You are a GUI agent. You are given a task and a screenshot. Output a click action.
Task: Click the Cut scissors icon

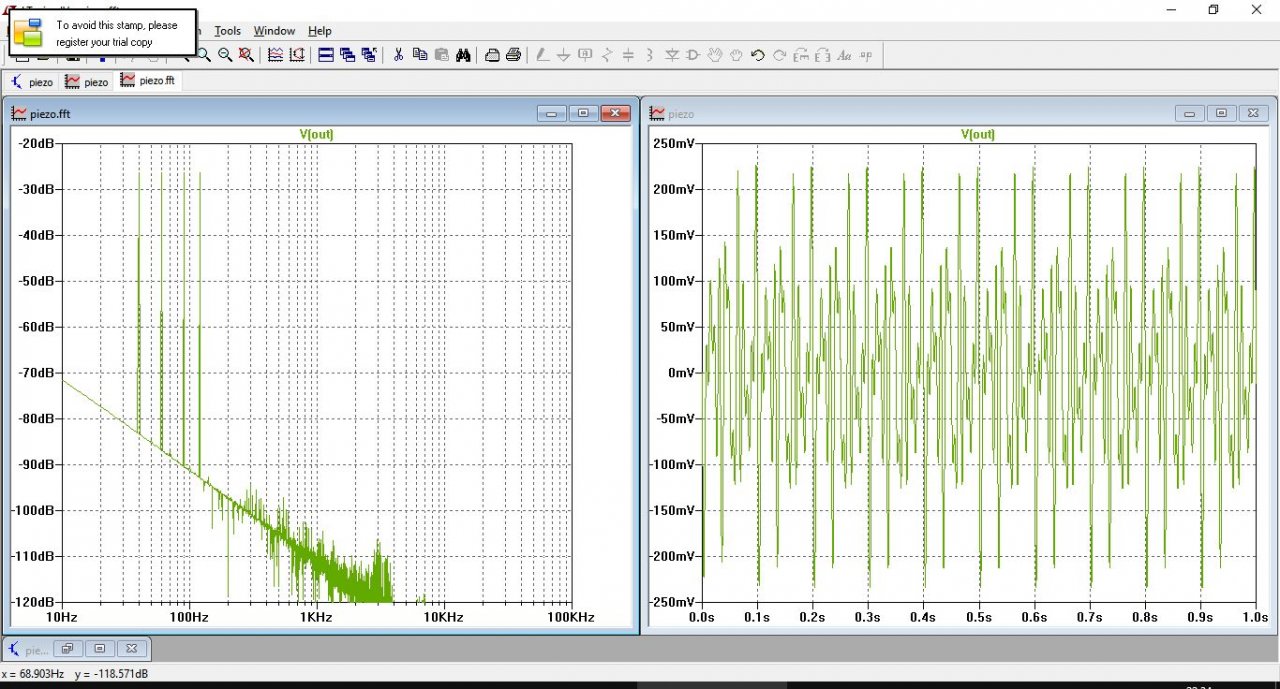[398, 55]
